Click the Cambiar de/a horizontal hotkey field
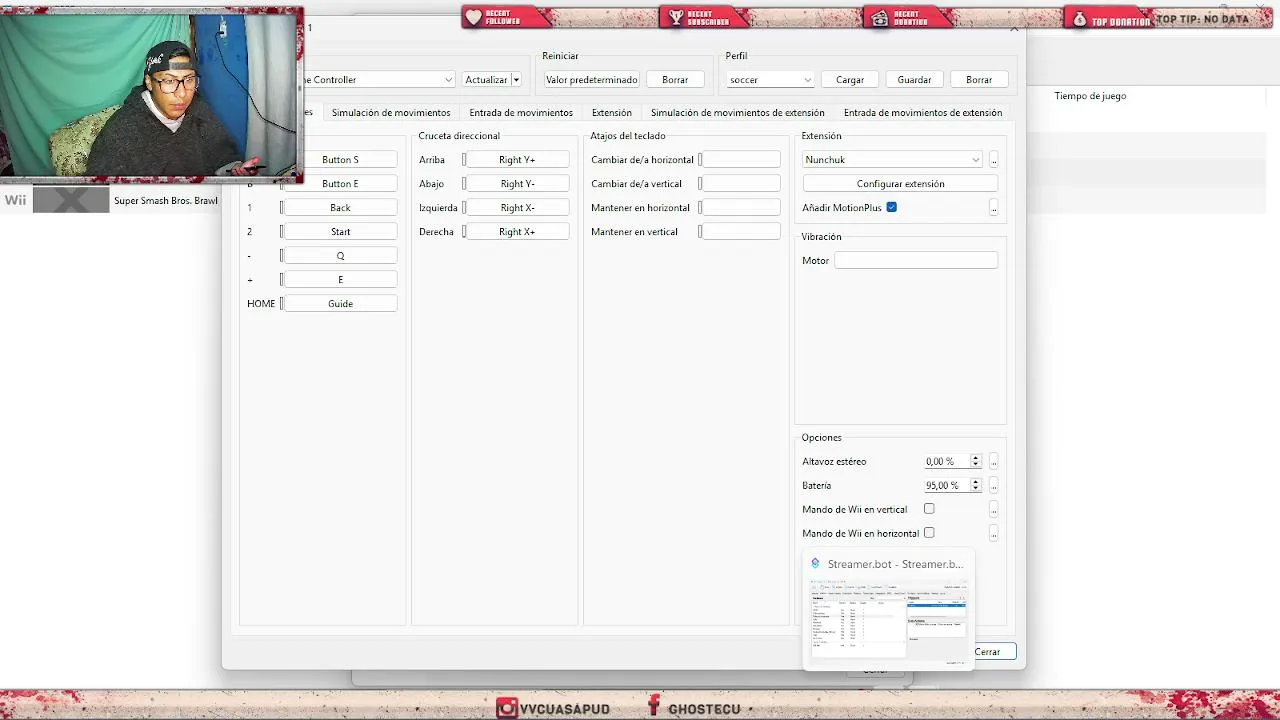Image resolution: width=1280 pixels, height=720 pixels. click(x=741, y=160)
